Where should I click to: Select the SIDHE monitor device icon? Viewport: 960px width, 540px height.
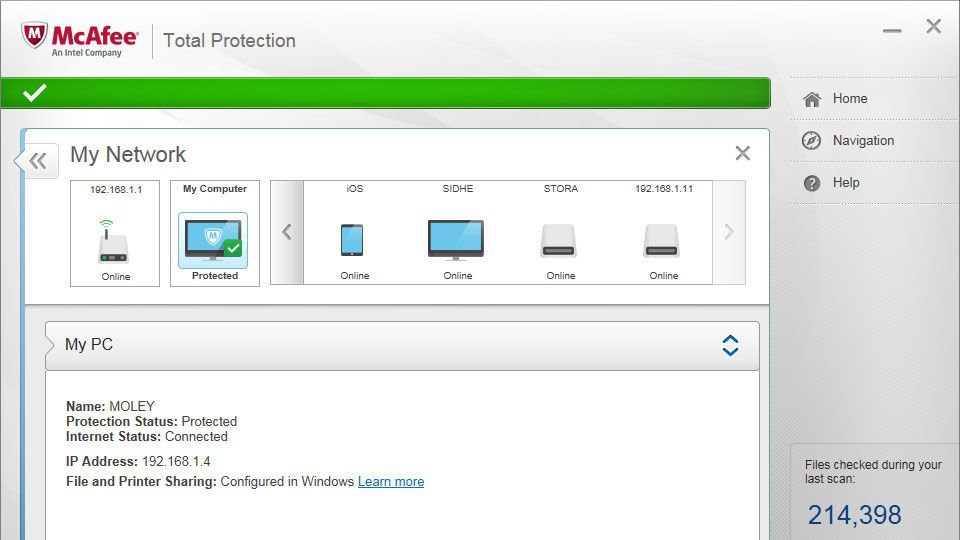[456, 240]
